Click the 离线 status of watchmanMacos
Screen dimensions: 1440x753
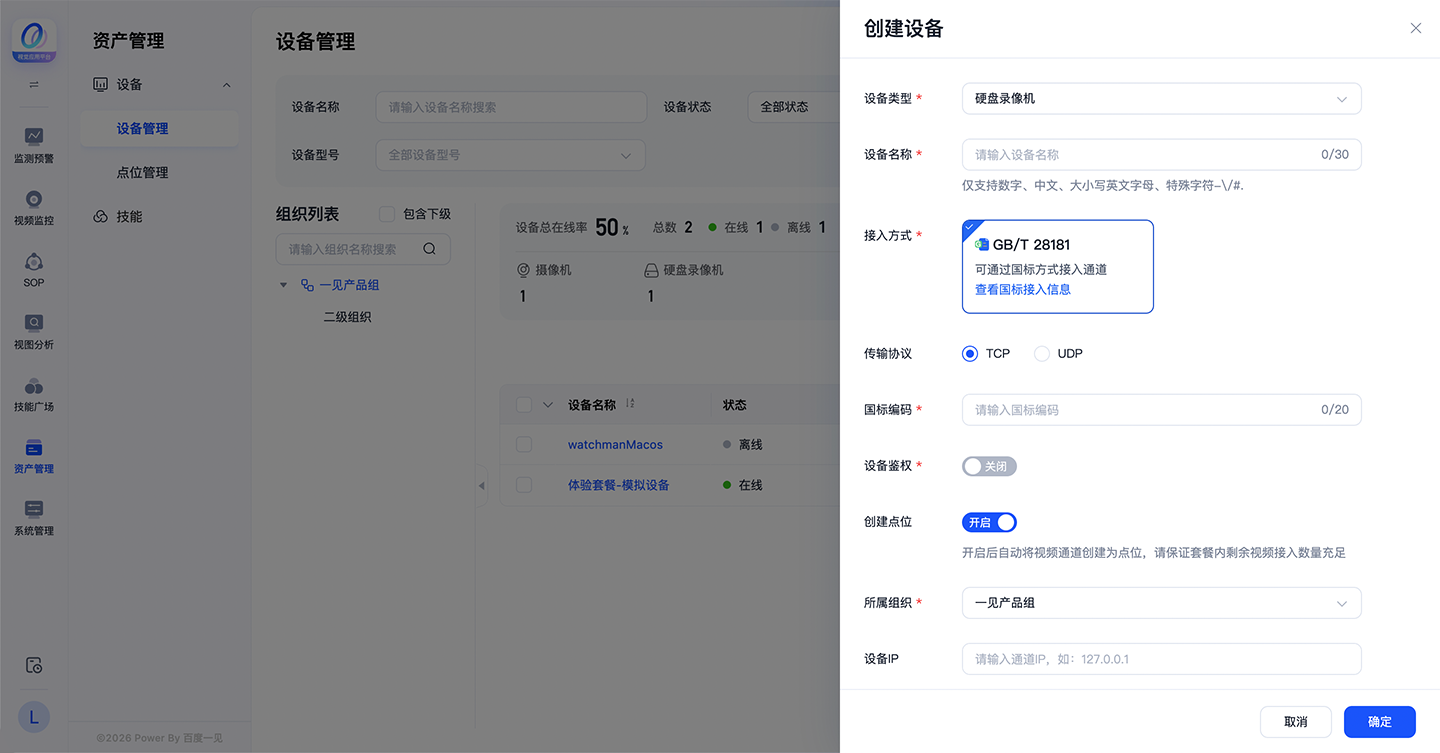743,444
